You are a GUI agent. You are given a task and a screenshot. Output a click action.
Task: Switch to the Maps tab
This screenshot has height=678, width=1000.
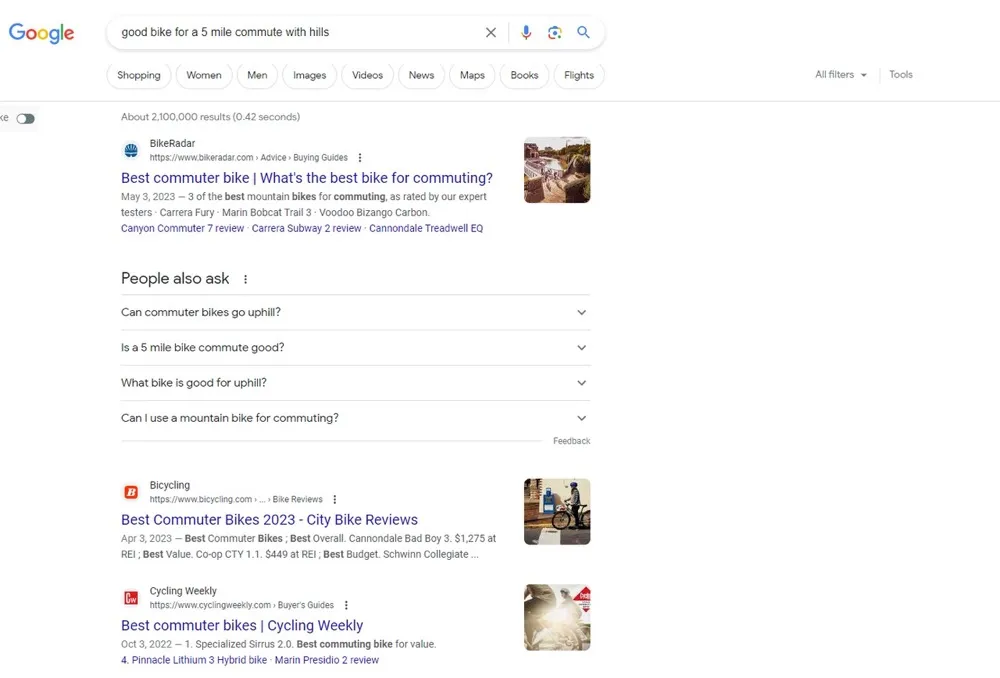[x=472, y=75]
